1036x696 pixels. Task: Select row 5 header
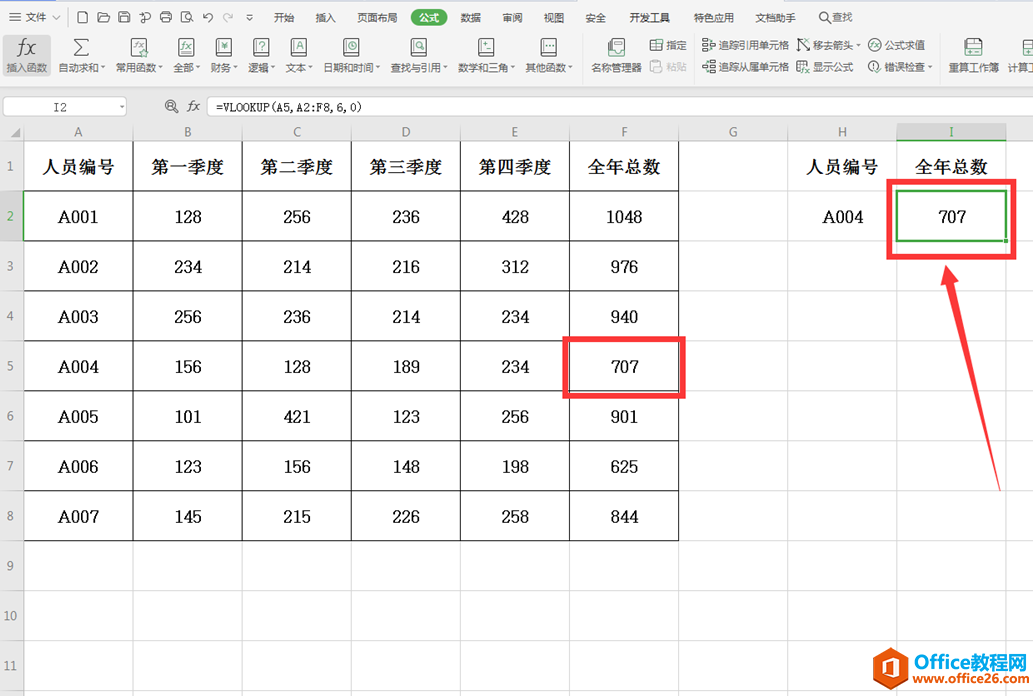(11, 366)
